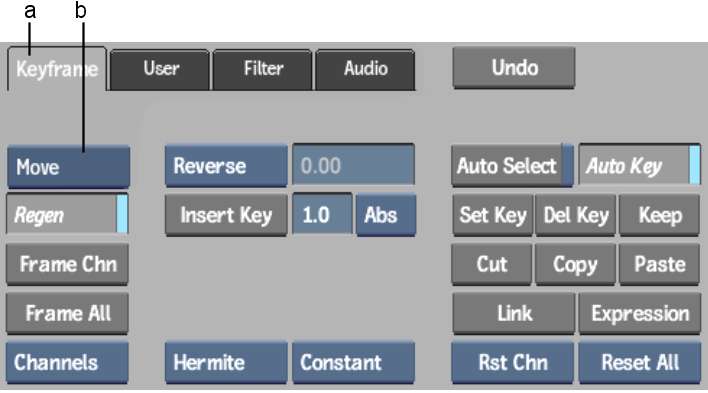The image size is (708, 393).
Task: Open the Audio tab
Action: point(365,69)
